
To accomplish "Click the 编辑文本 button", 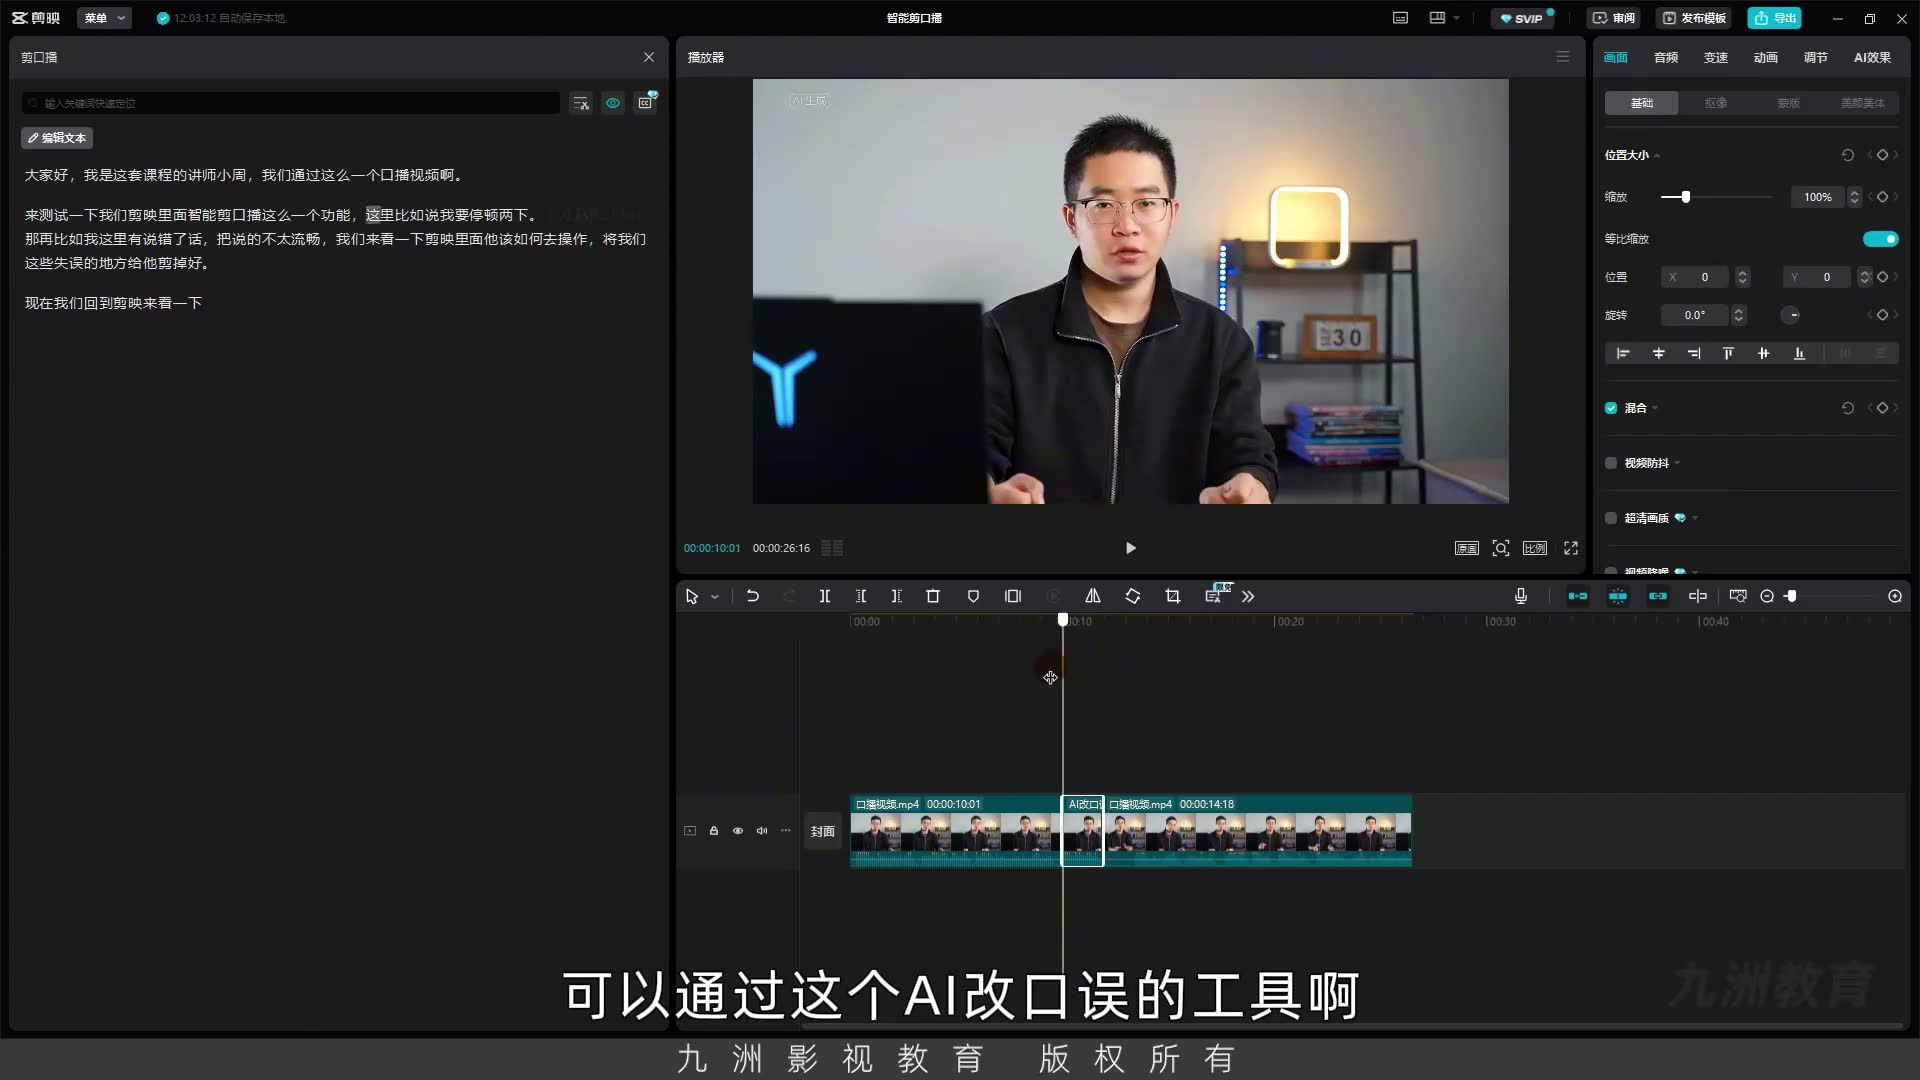I will point(57,138).
